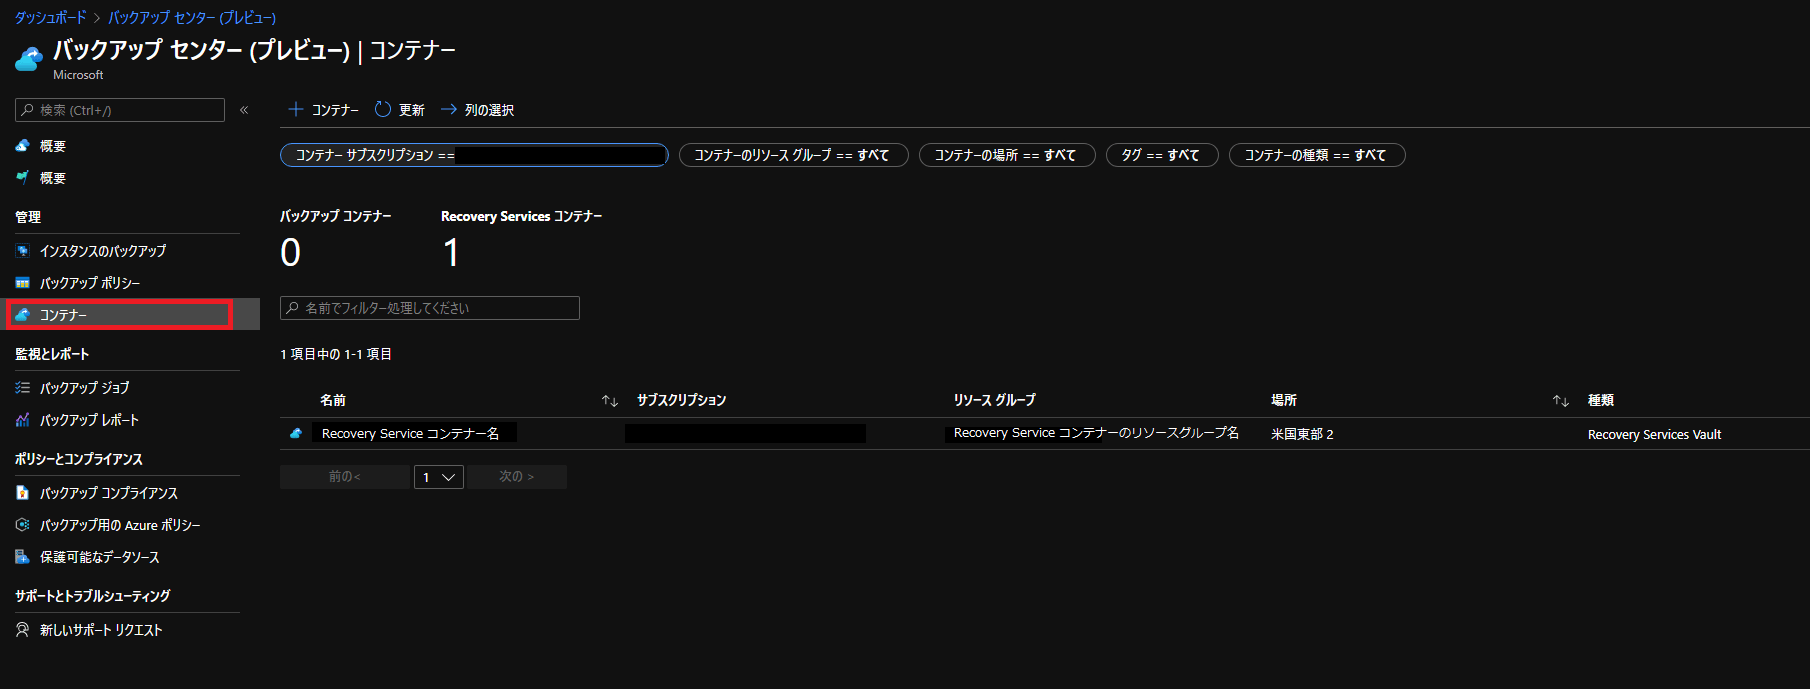Click the Recovery Service コンテナーのリソースグループ名 cell
The image size is (1810, 689).
pos(1096,433)
